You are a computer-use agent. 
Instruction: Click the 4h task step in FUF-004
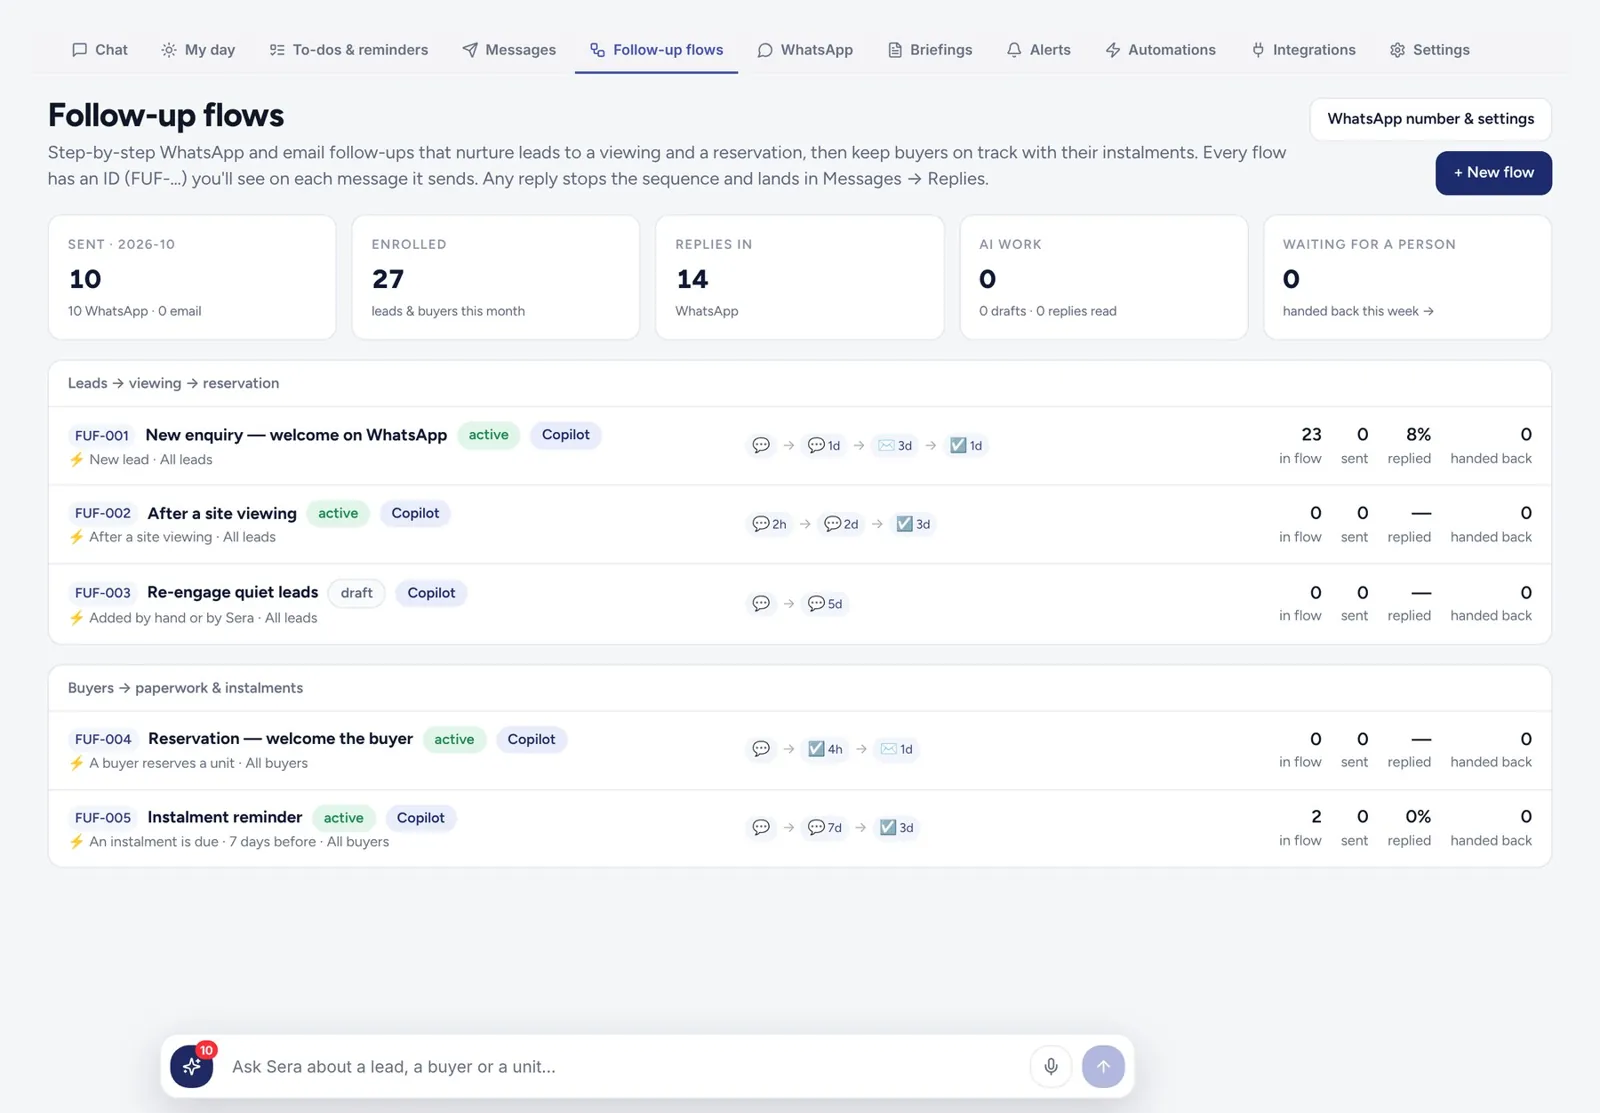[825, 749]
